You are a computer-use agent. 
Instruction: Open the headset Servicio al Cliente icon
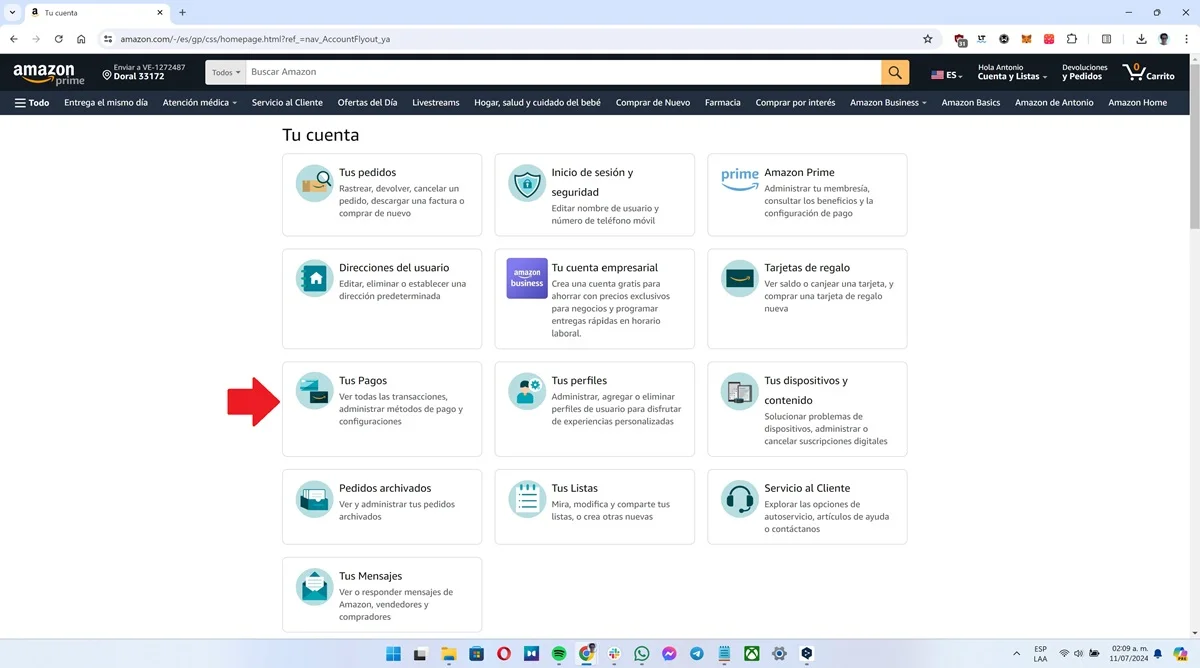click(740, 499)
